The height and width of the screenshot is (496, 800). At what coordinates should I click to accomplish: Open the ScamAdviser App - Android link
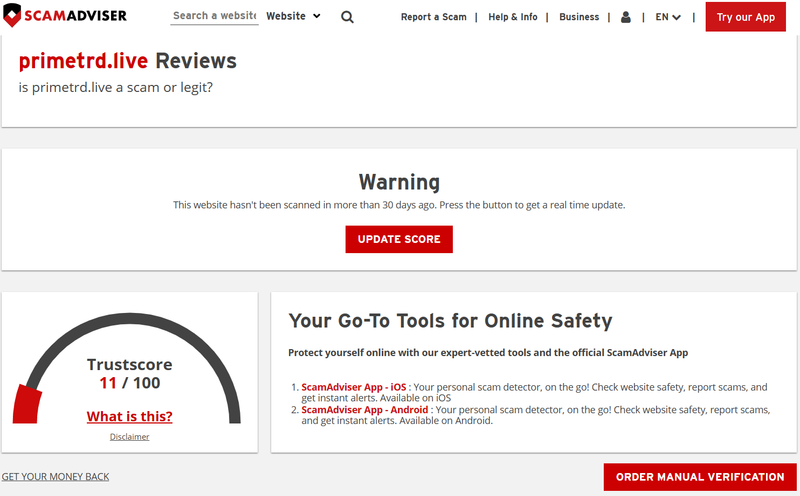point(364,410)
